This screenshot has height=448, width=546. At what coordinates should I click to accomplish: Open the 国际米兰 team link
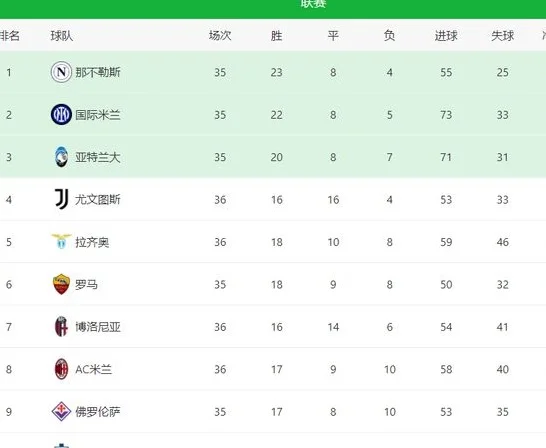coord(98,115)
